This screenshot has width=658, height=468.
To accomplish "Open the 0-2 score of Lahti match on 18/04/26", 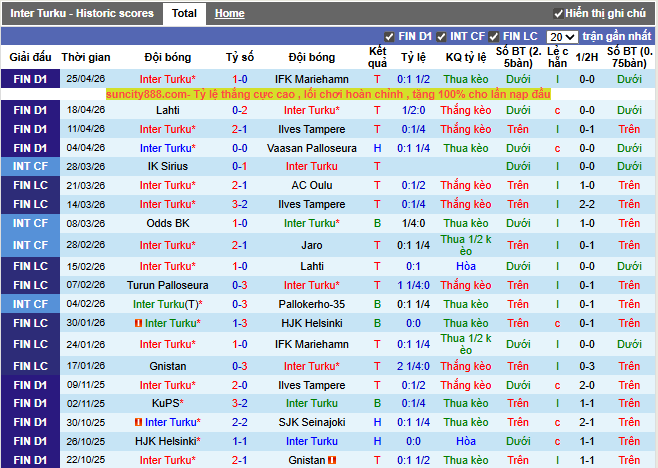I will coord(240,110).
